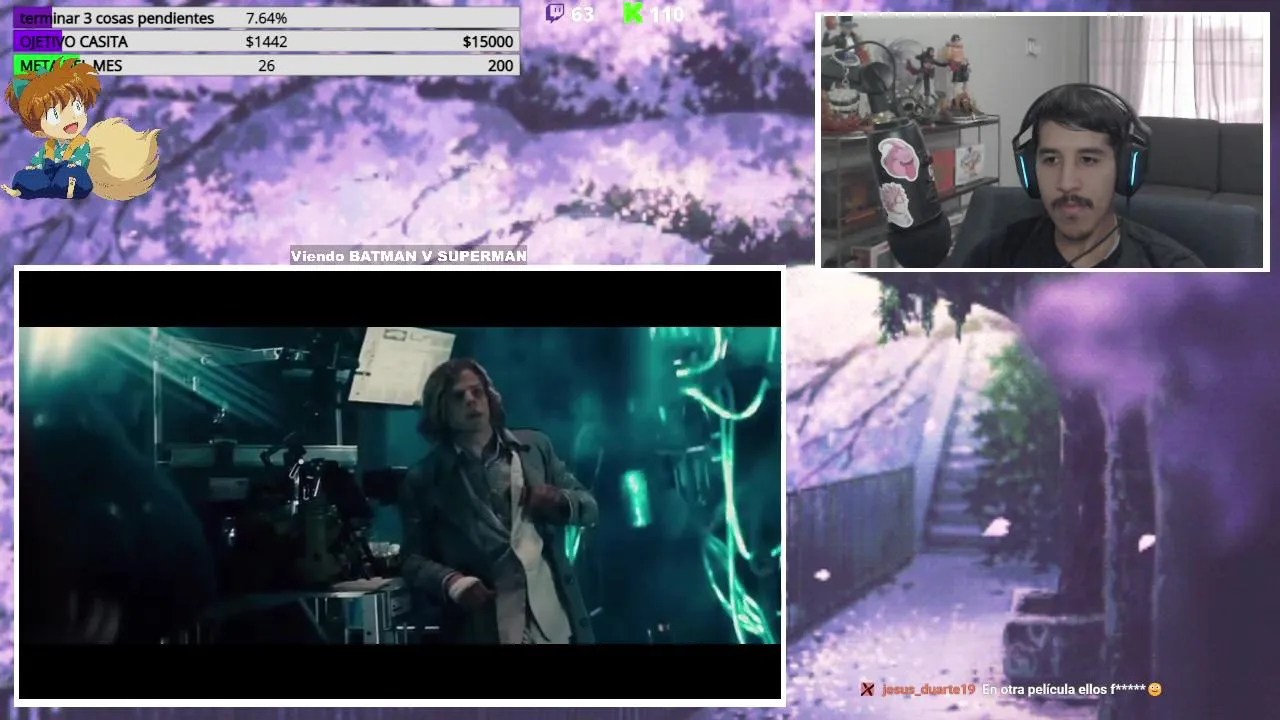The image size is (1280, 720).
Task: Click the '$1442' current amount
Action: [266, 42]
